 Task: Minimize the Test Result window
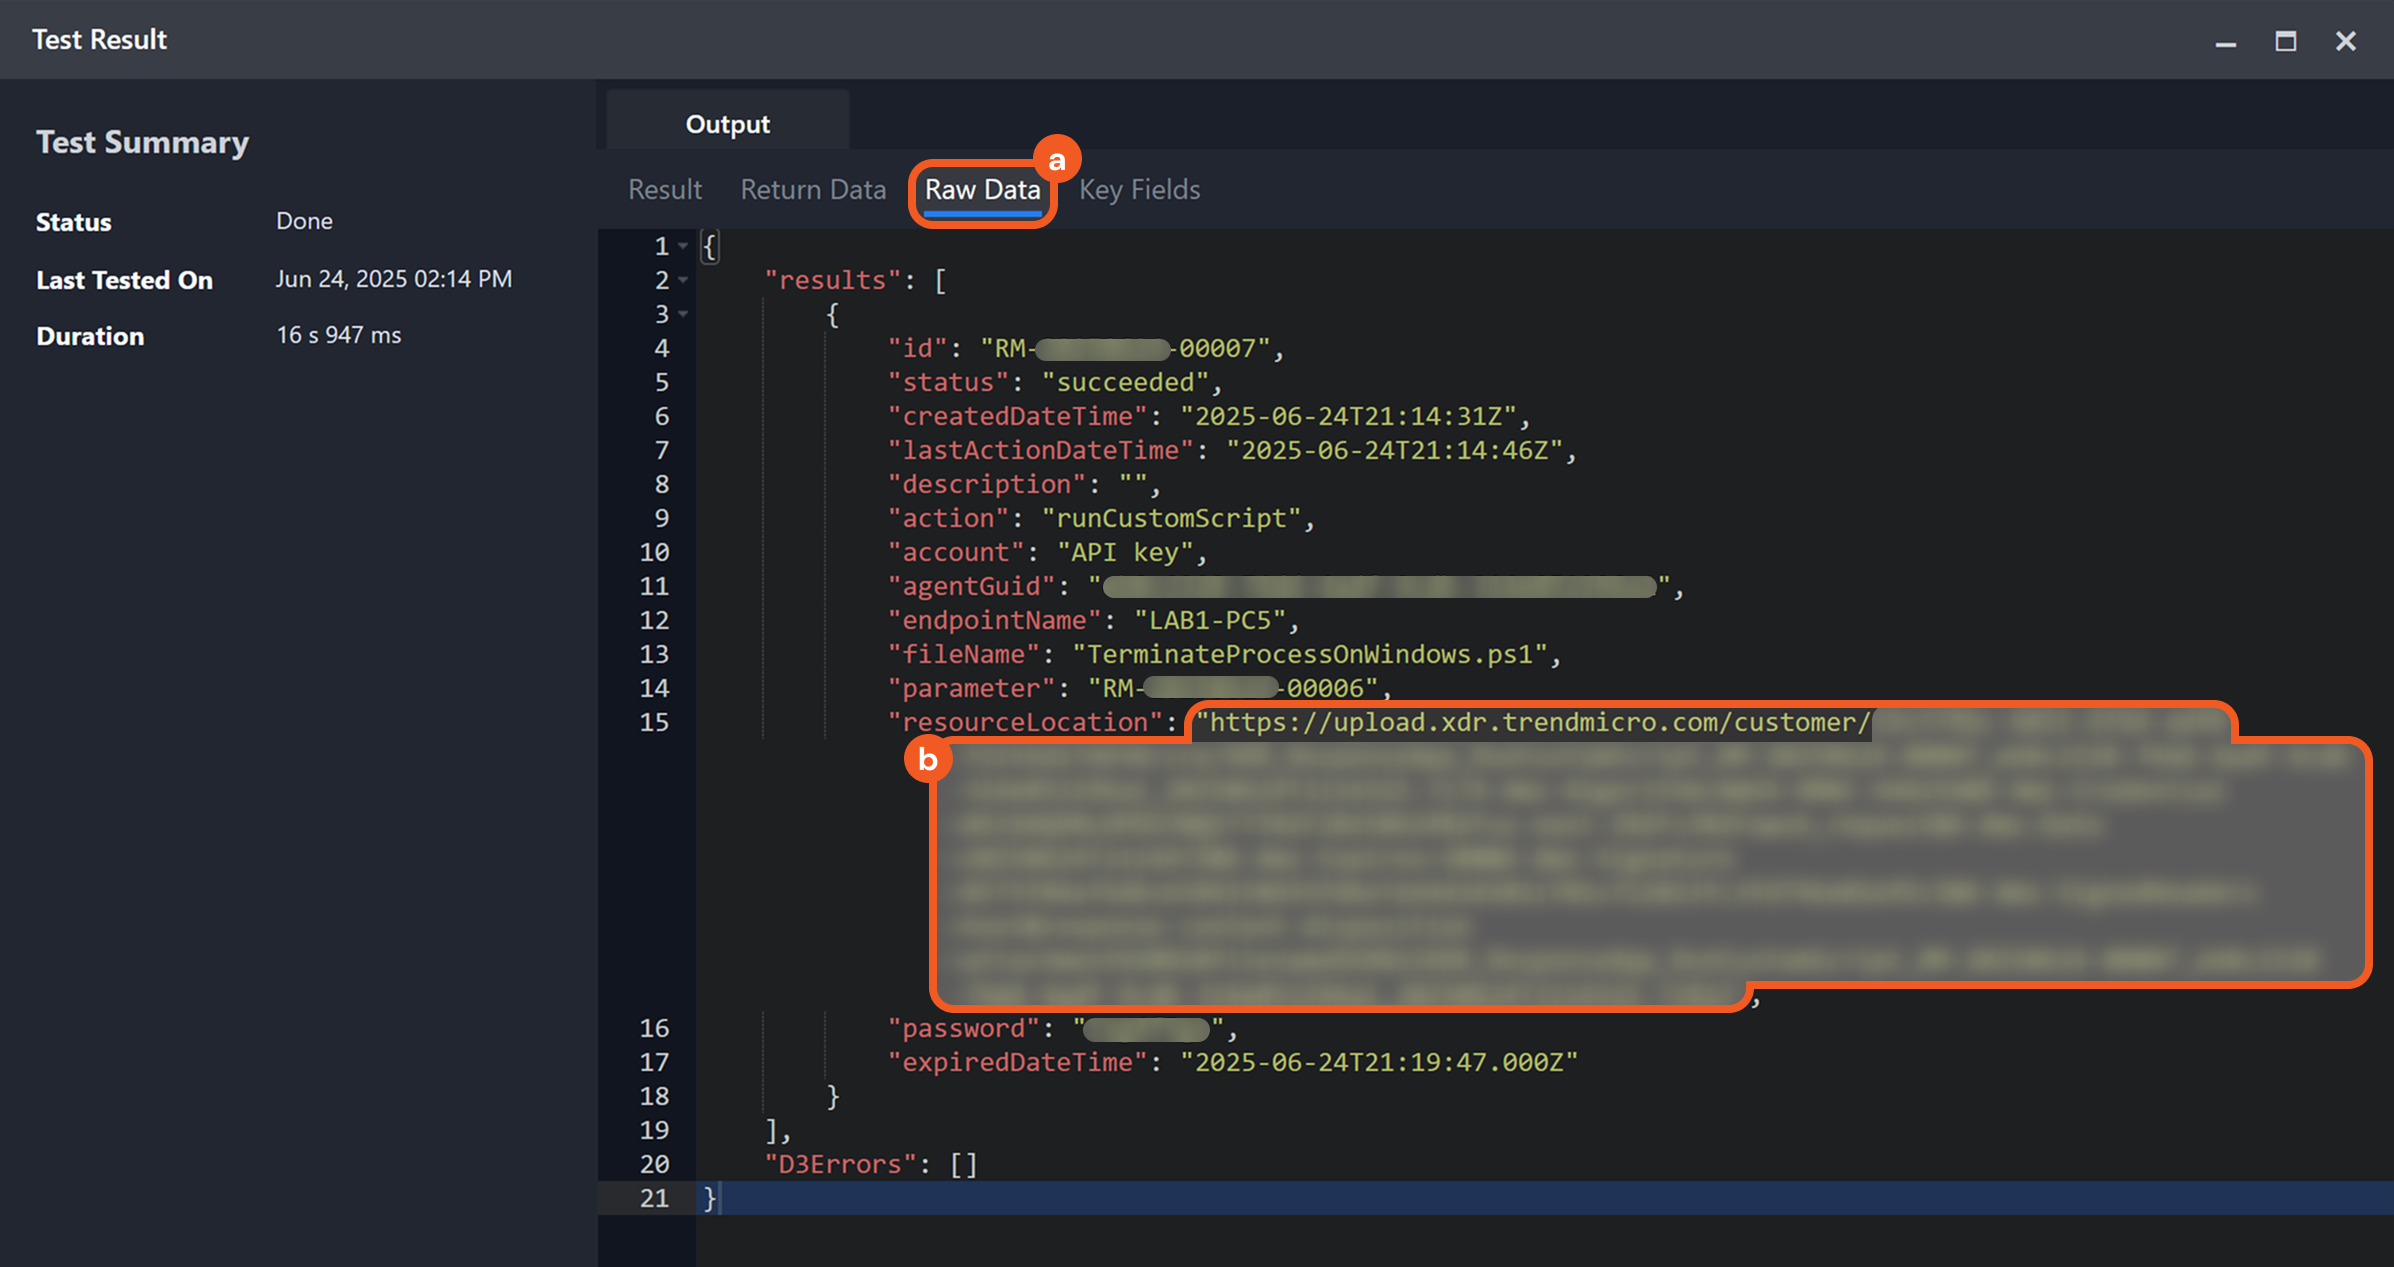click(x=2225, y=42)
